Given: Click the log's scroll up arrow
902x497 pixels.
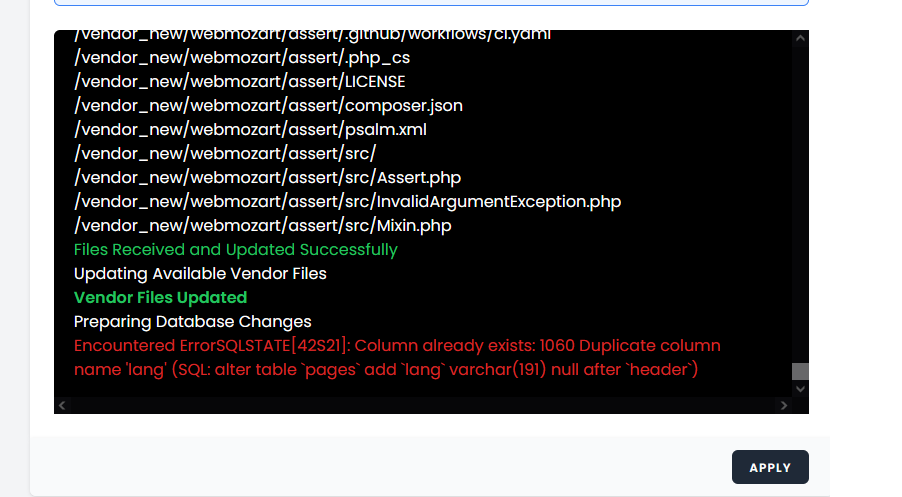Looking at the screenshot, I should coord(800,38).
